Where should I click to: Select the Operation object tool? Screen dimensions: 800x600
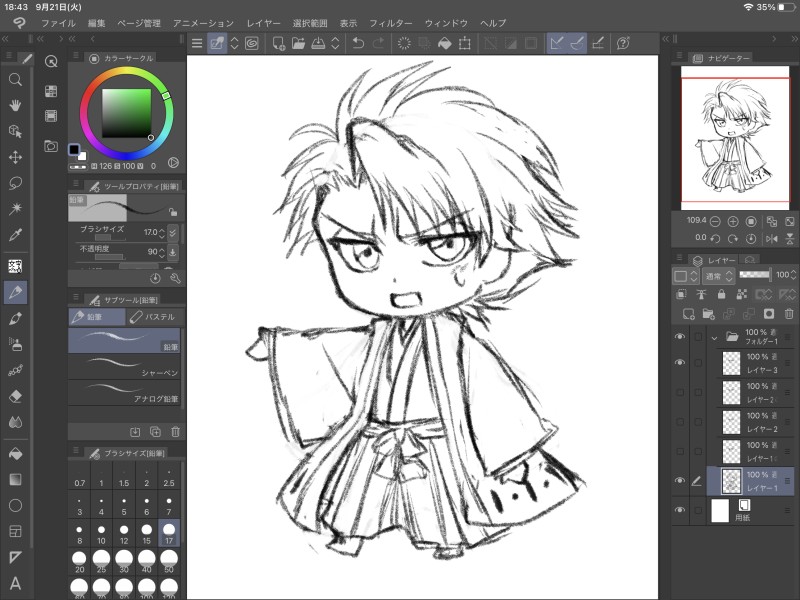coord(15,131)
